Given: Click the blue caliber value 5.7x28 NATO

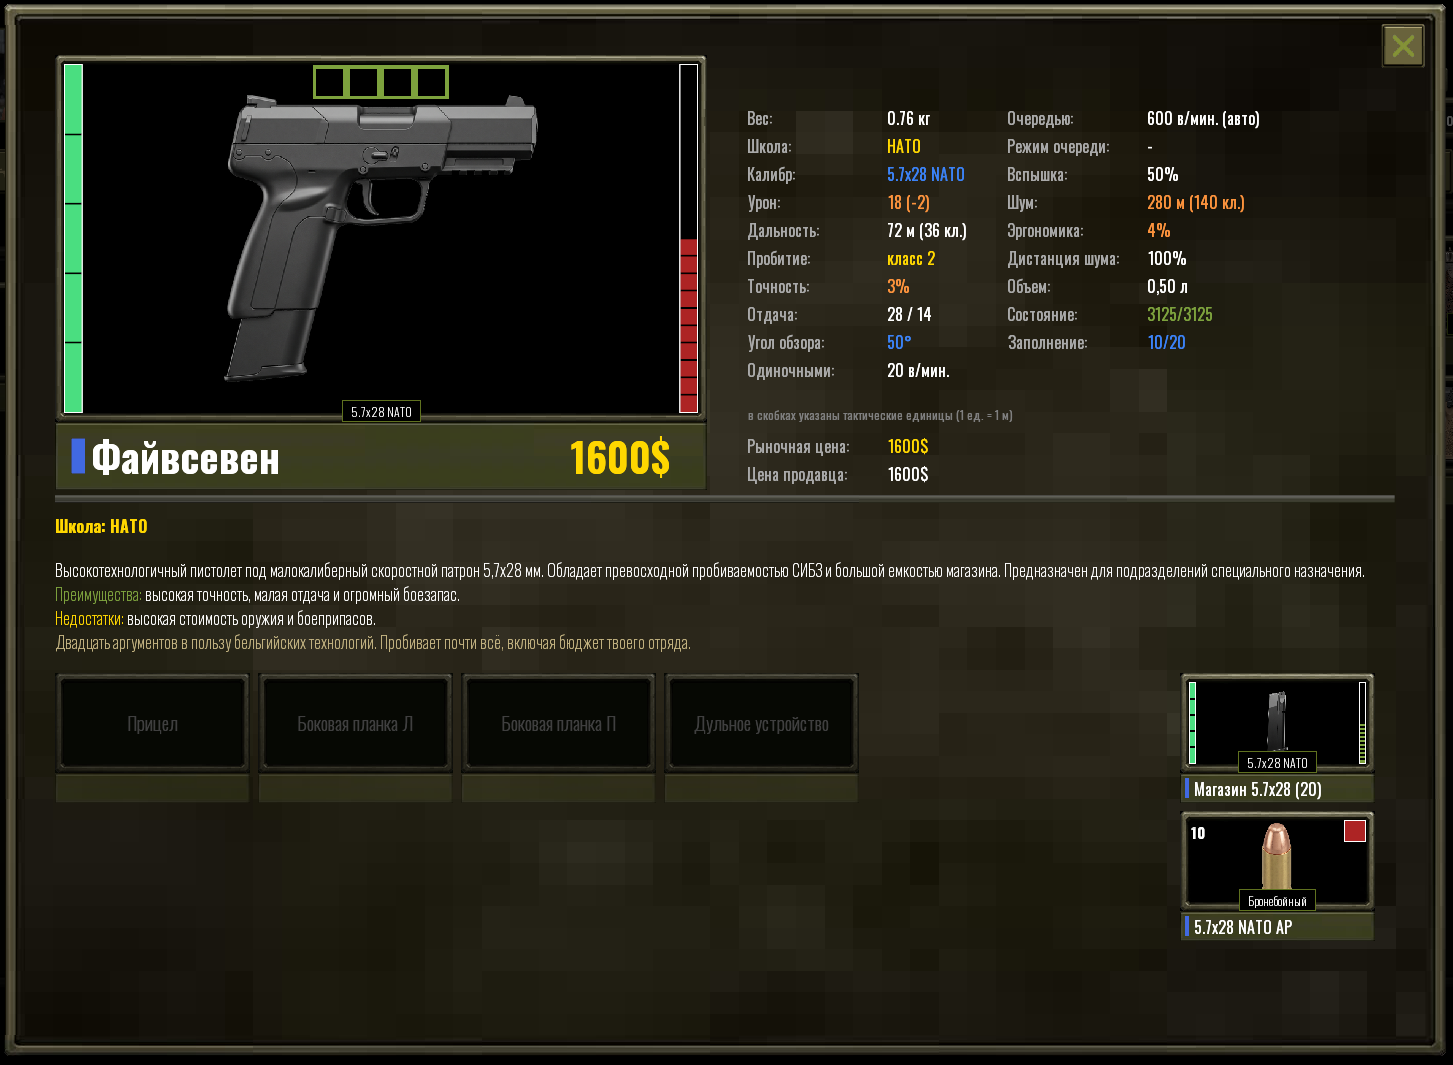Looking at the screenshot, I should point(926,174).
